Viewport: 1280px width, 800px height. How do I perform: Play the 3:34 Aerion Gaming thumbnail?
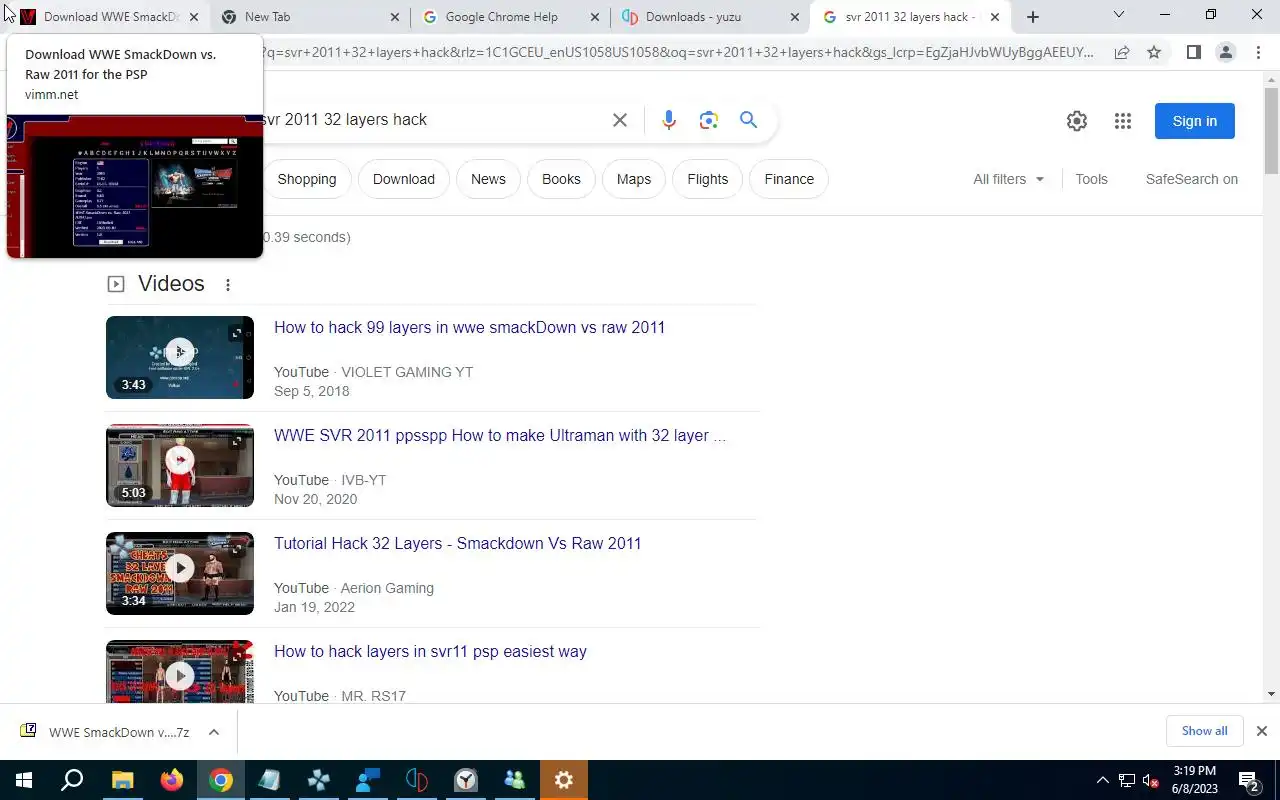click(180, 573)
